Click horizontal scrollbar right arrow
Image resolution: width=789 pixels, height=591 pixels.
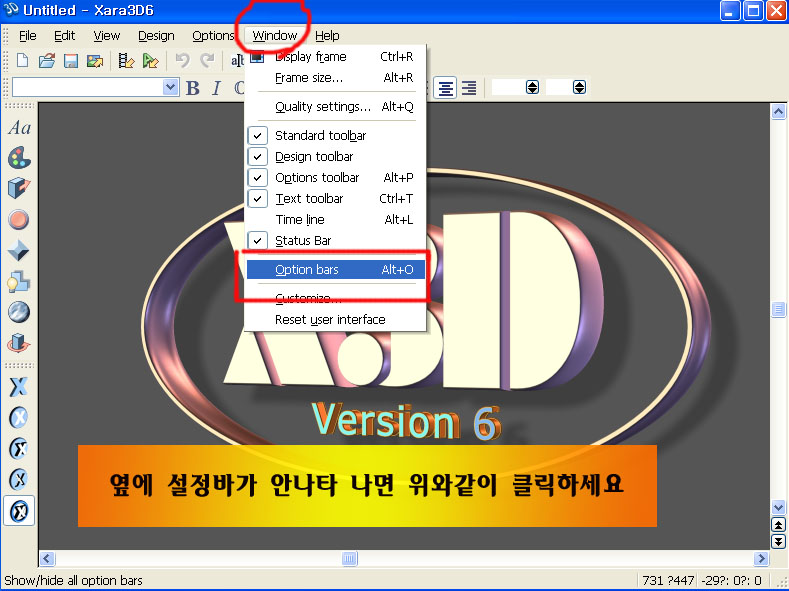(761, 558)
